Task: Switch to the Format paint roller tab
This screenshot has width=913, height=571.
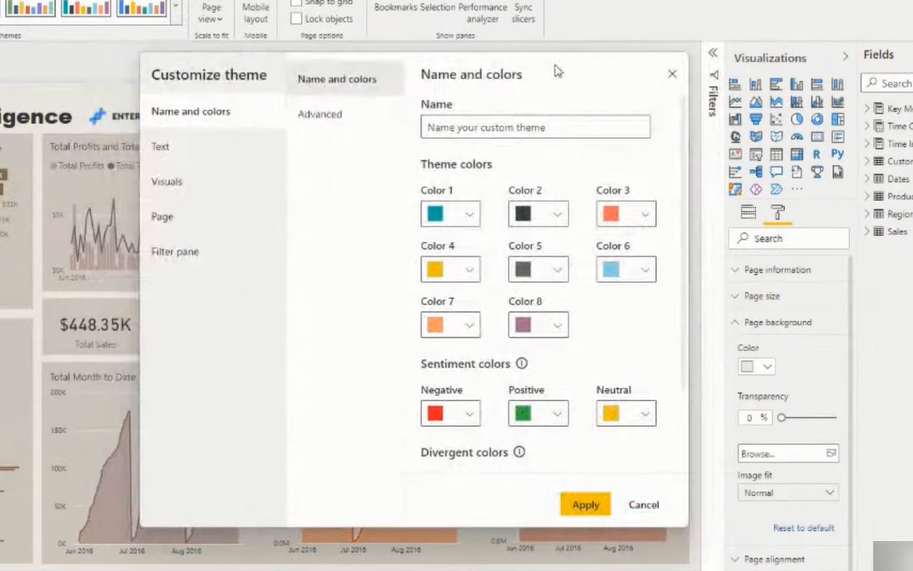Action: tap(777, 212)
